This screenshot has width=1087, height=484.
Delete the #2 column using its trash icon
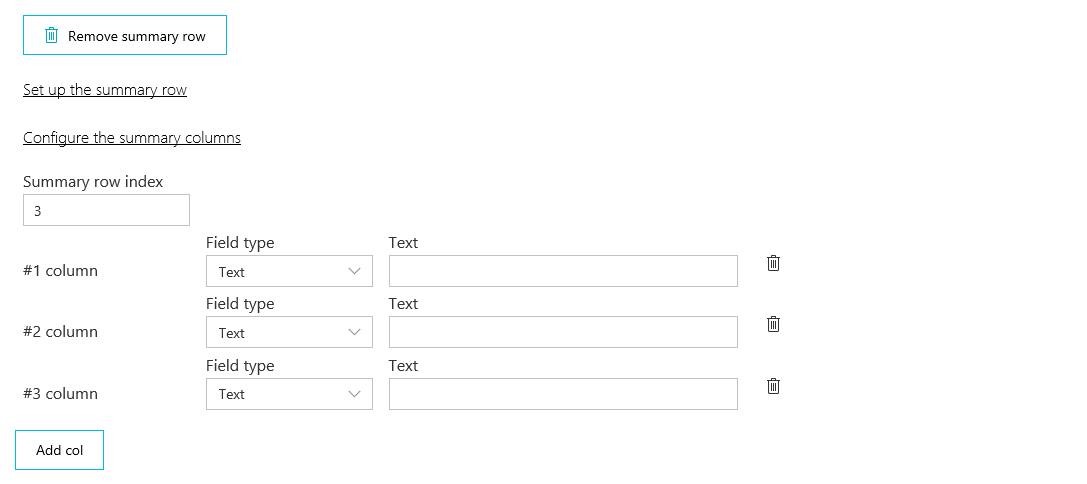click(774, 324)
